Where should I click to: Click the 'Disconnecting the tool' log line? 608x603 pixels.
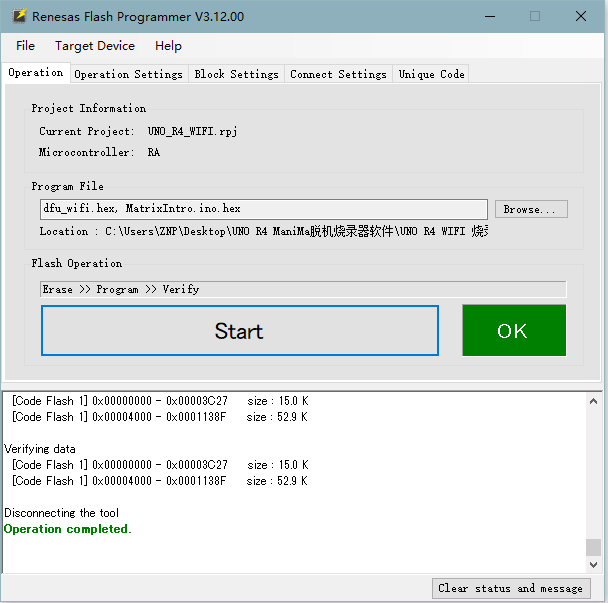[x=61, y=513]
